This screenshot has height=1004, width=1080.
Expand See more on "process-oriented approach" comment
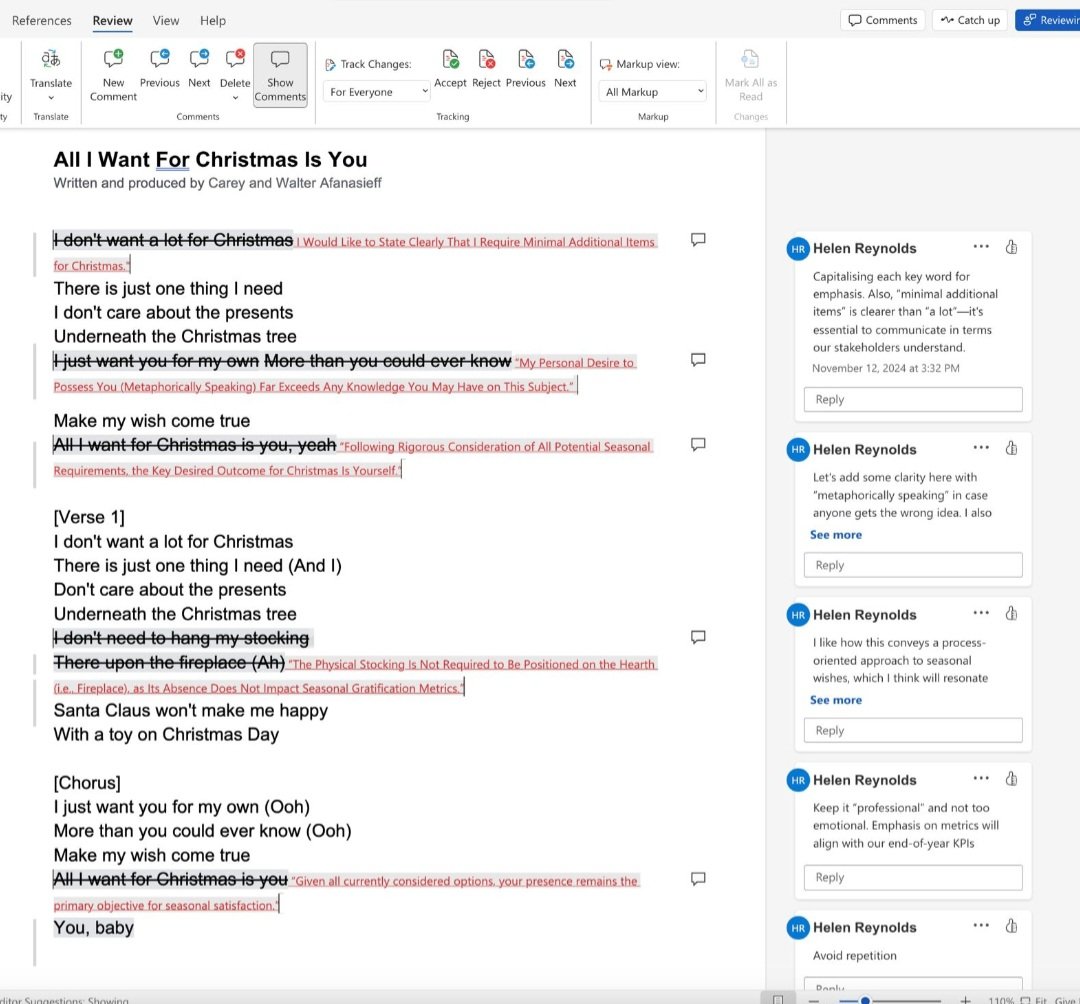coord(835,700)
